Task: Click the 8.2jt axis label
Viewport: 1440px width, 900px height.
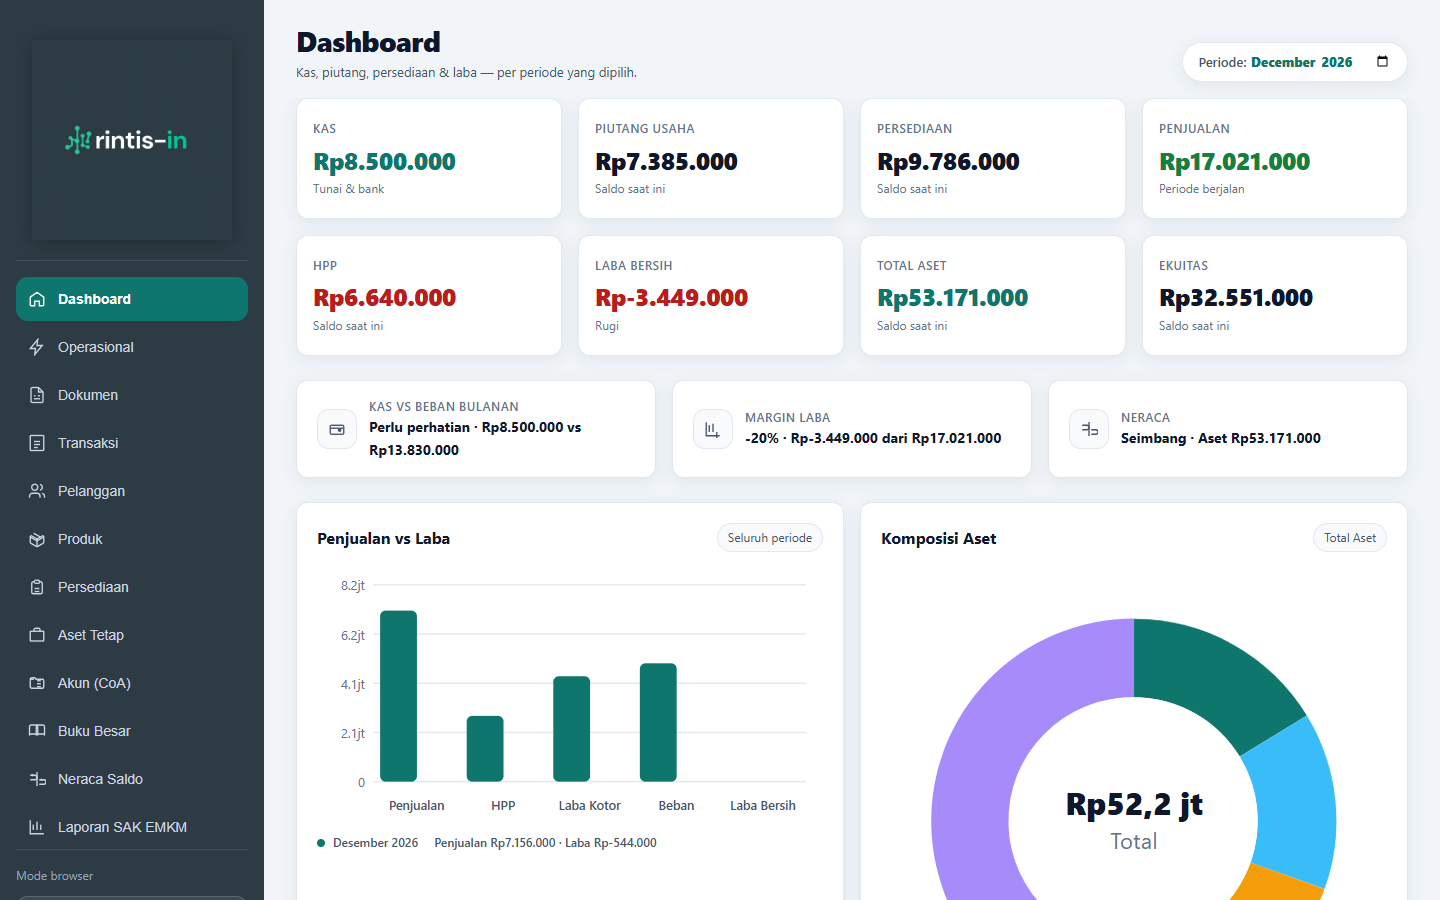Action: point(353,586)
